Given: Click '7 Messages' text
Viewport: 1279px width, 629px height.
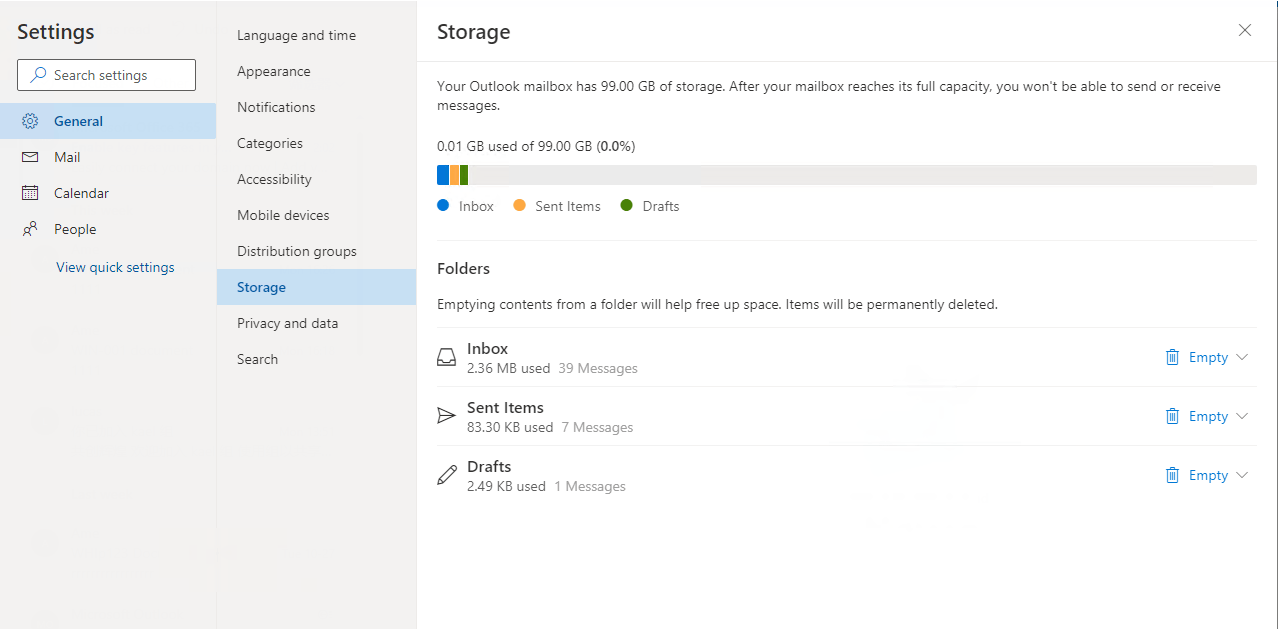Looking at the screenshot, I should 597,427.
